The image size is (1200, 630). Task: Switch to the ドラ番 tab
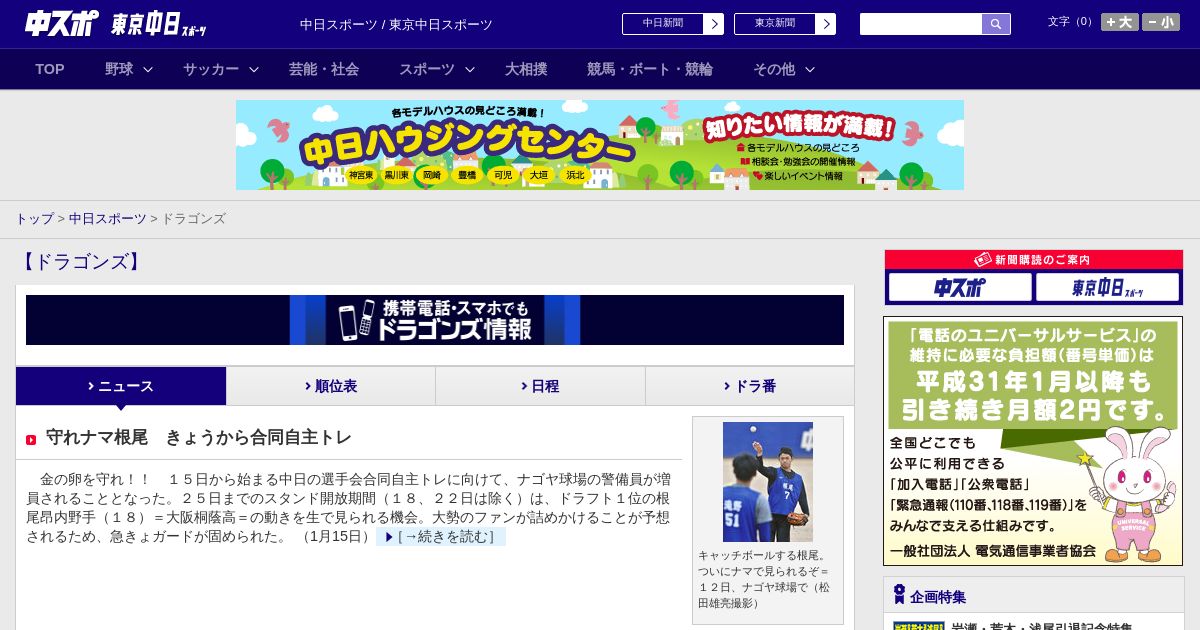coord(750,386)
